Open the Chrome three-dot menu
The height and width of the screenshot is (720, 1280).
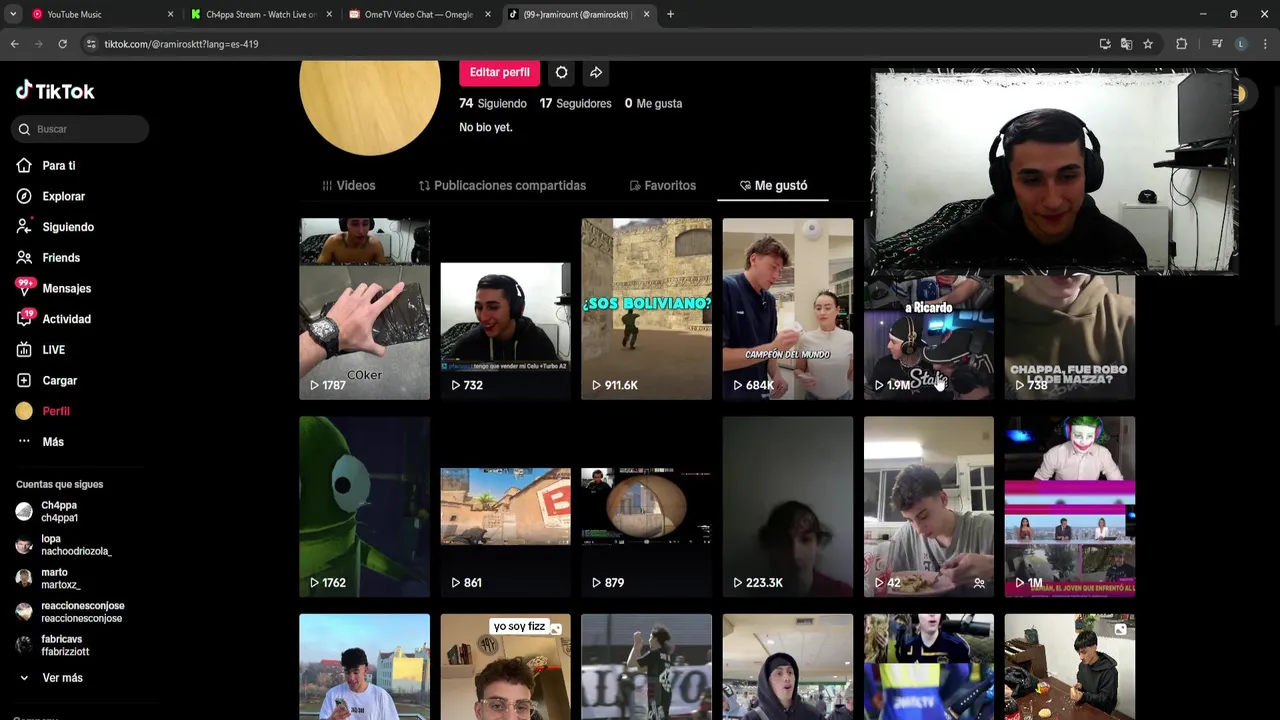(x=1265, y=44)
